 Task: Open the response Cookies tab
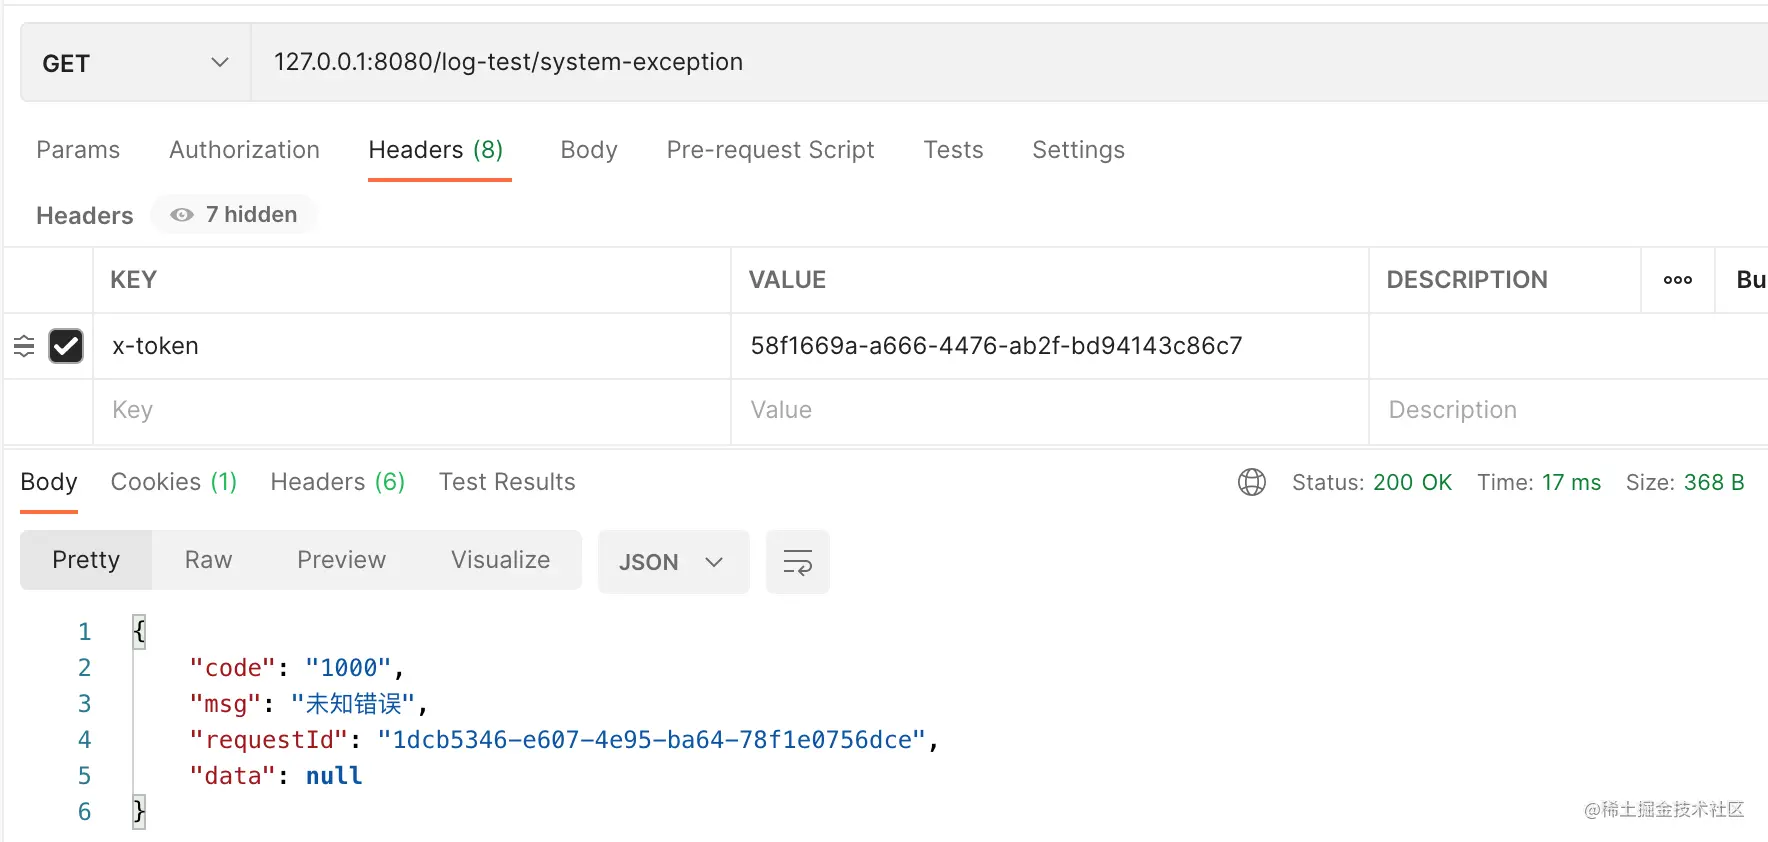pos(173,482)
